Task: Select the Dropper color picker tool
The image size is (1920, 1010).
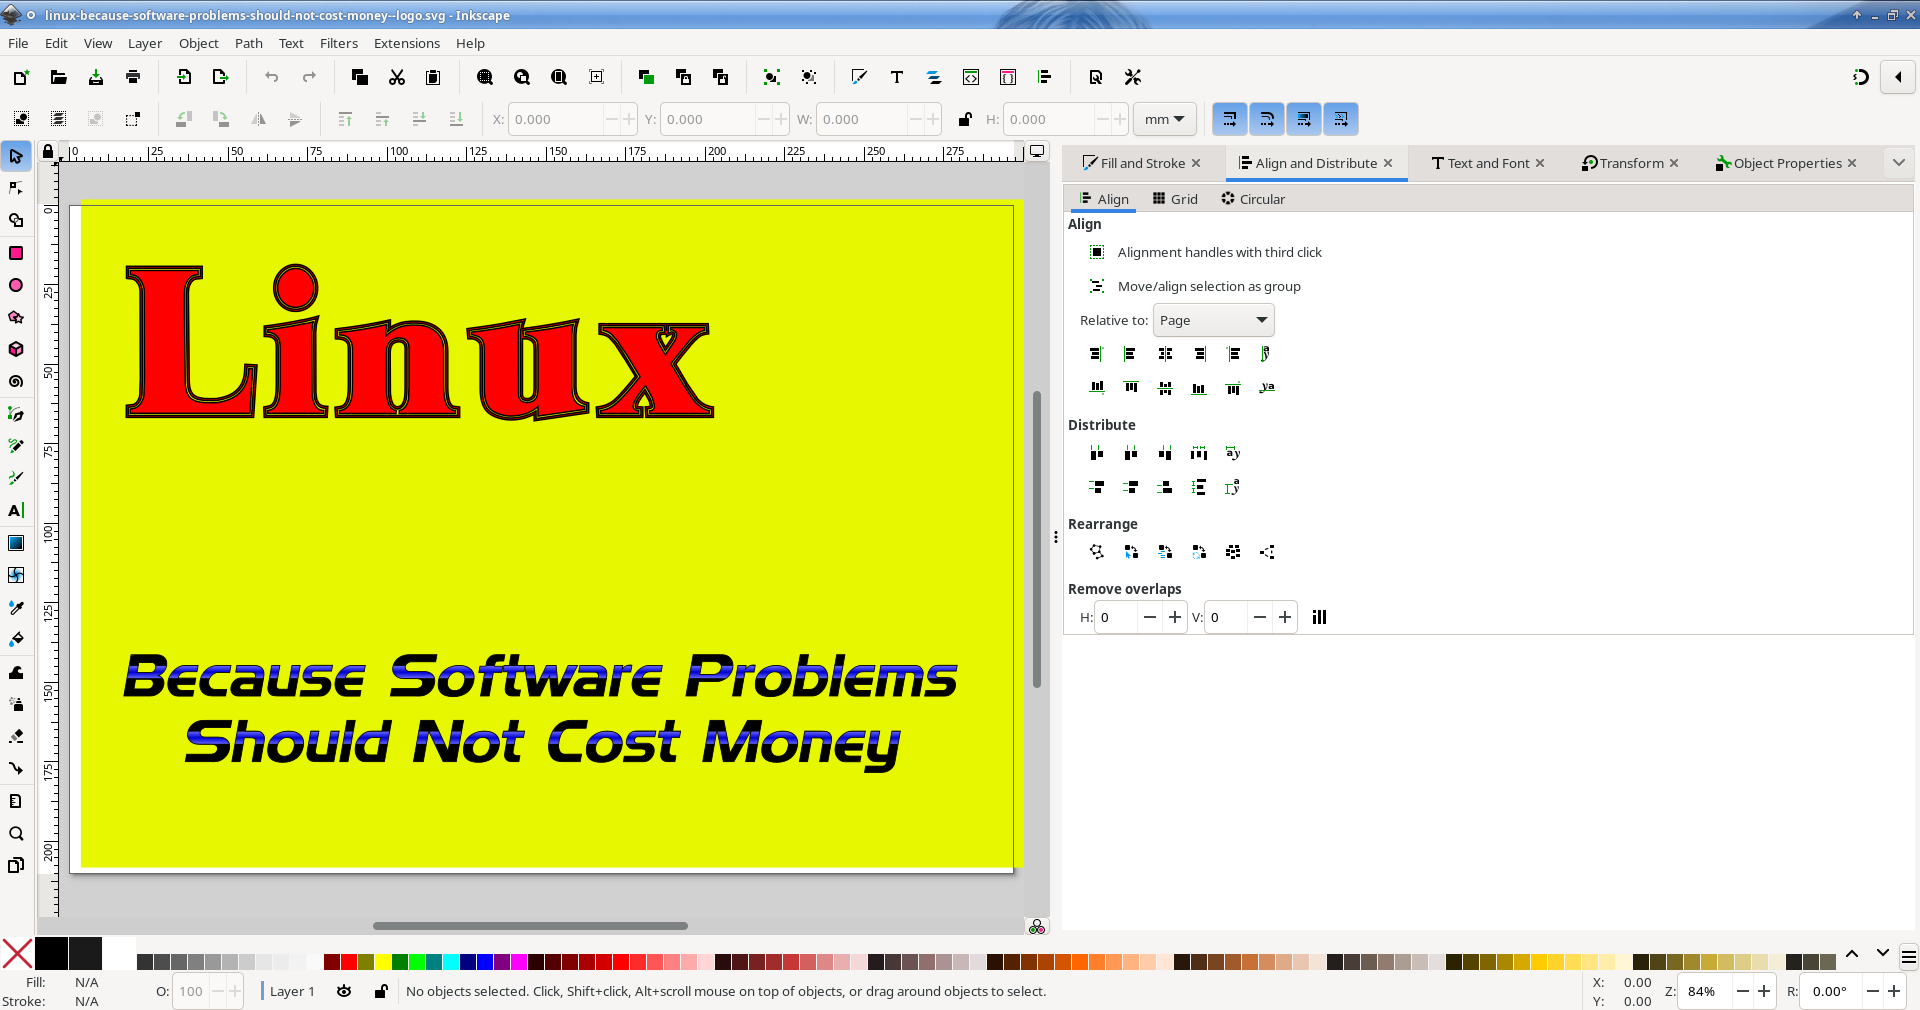Action: tap(16, 607)
